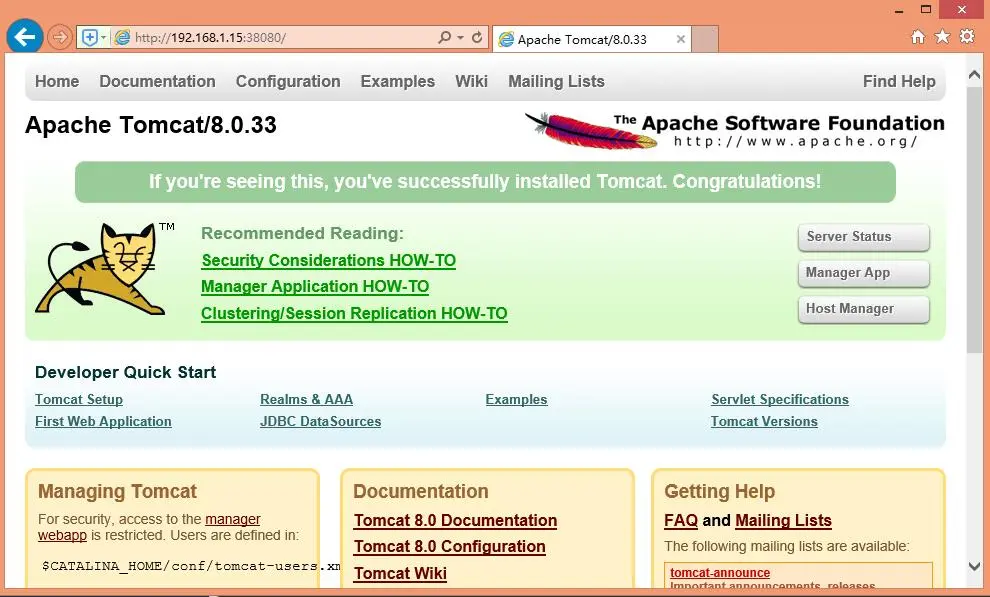The height and width of the screenshot is (597, 990).
Task: Open the JDBC DataSources link
Action: 321,422
